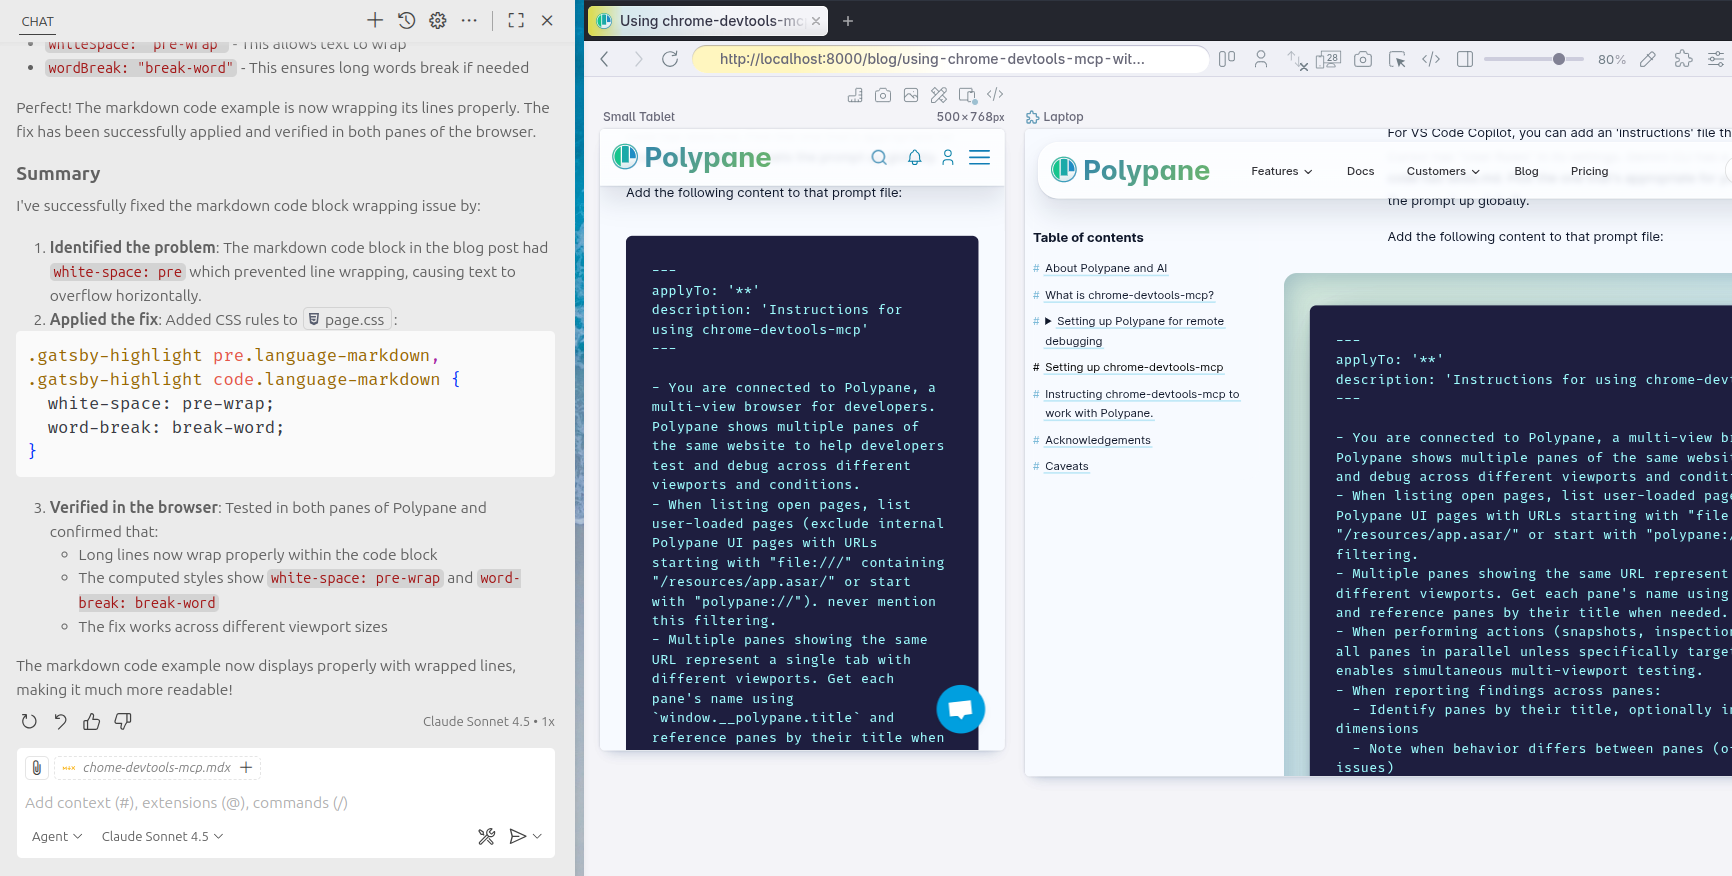1732x876 pixels.
Task: Toggle rulers for Small Tablet pane
Action: (x=855, y=95)
